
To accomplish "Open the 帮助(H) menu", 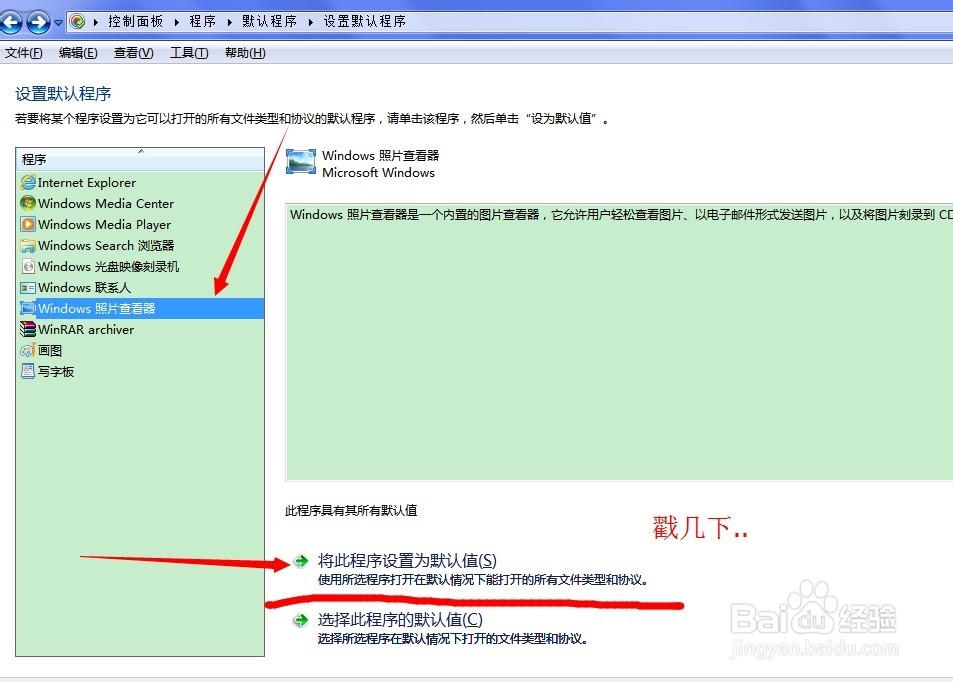I will click(245, 53).
